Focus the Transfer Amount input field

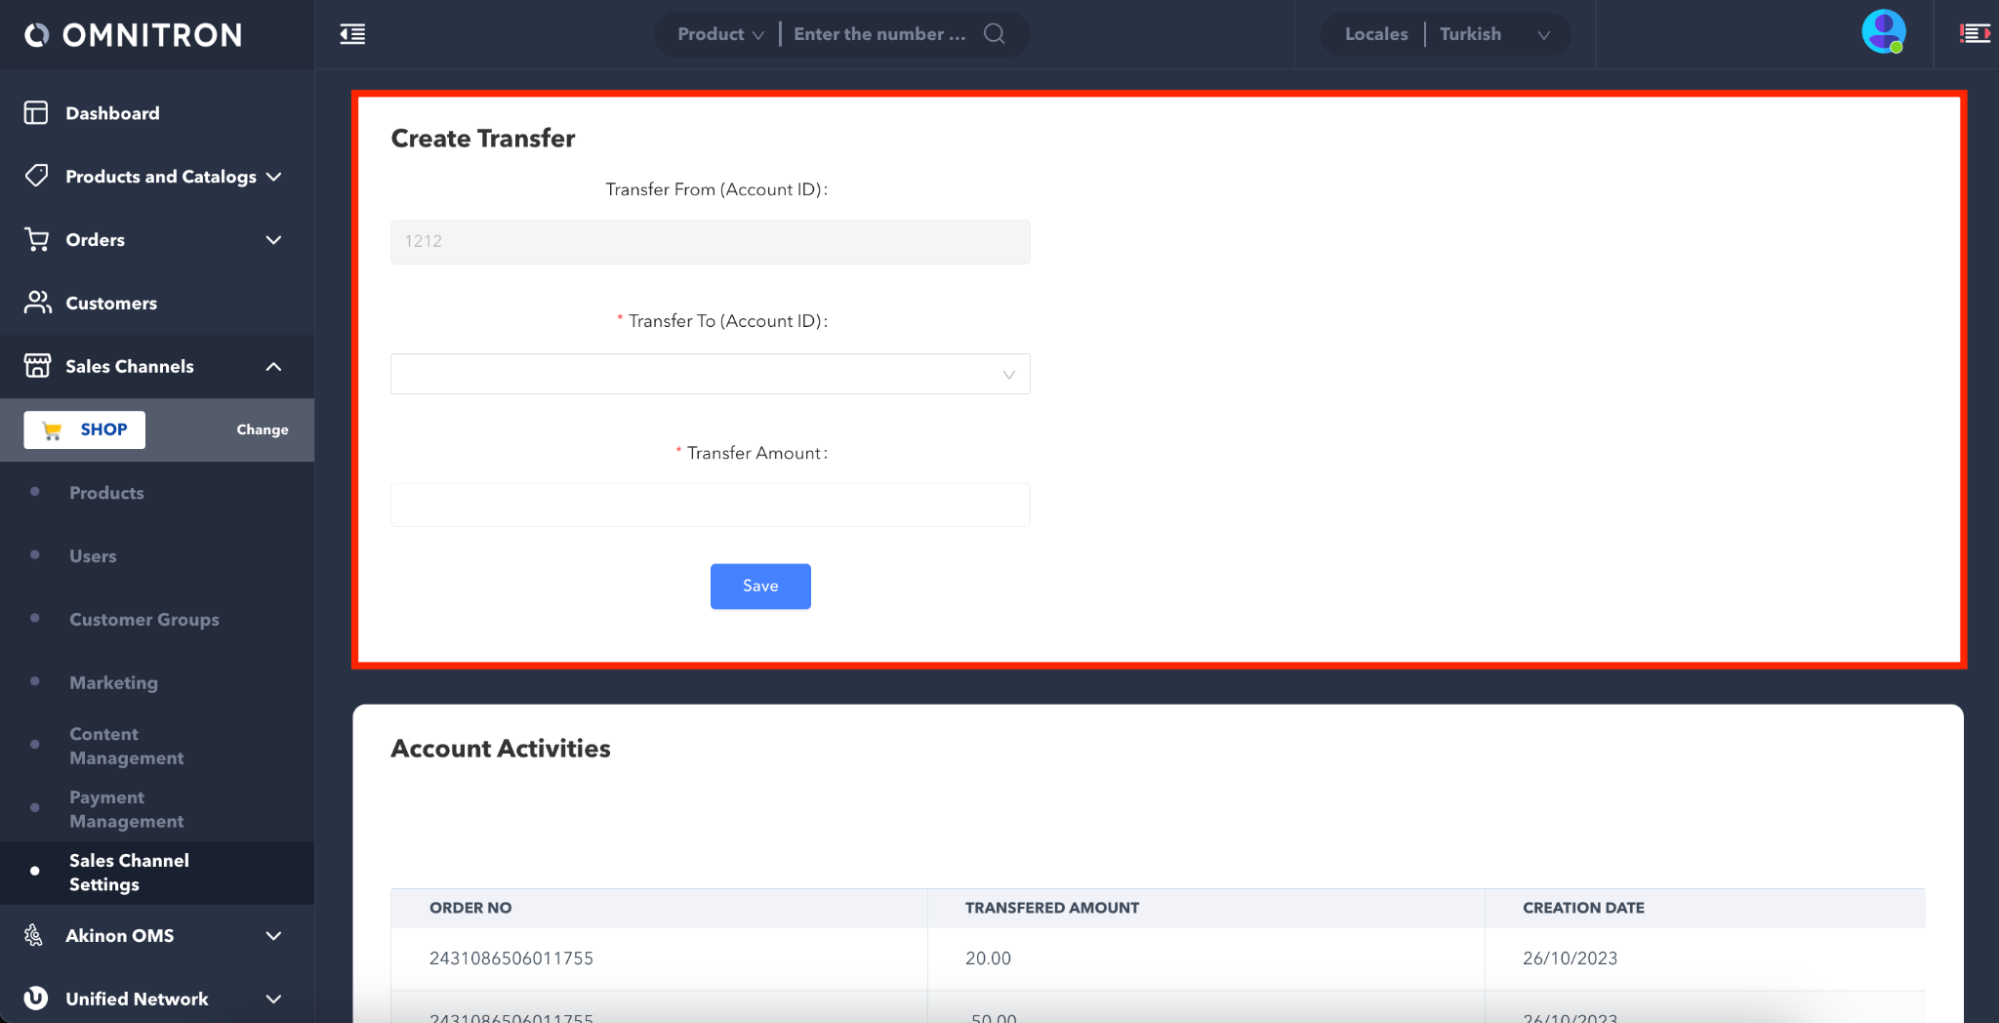(710, 505)
